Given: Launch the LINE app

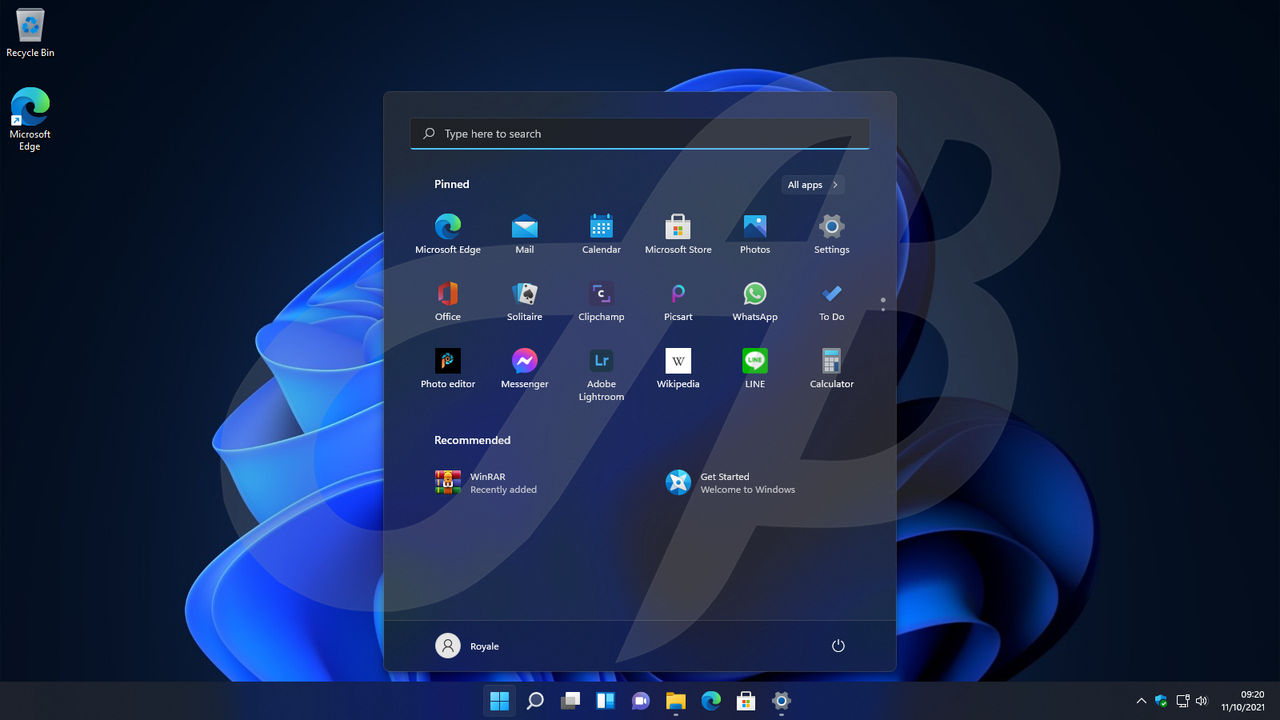Looking at the screenshot, I should tap(755, 368).
